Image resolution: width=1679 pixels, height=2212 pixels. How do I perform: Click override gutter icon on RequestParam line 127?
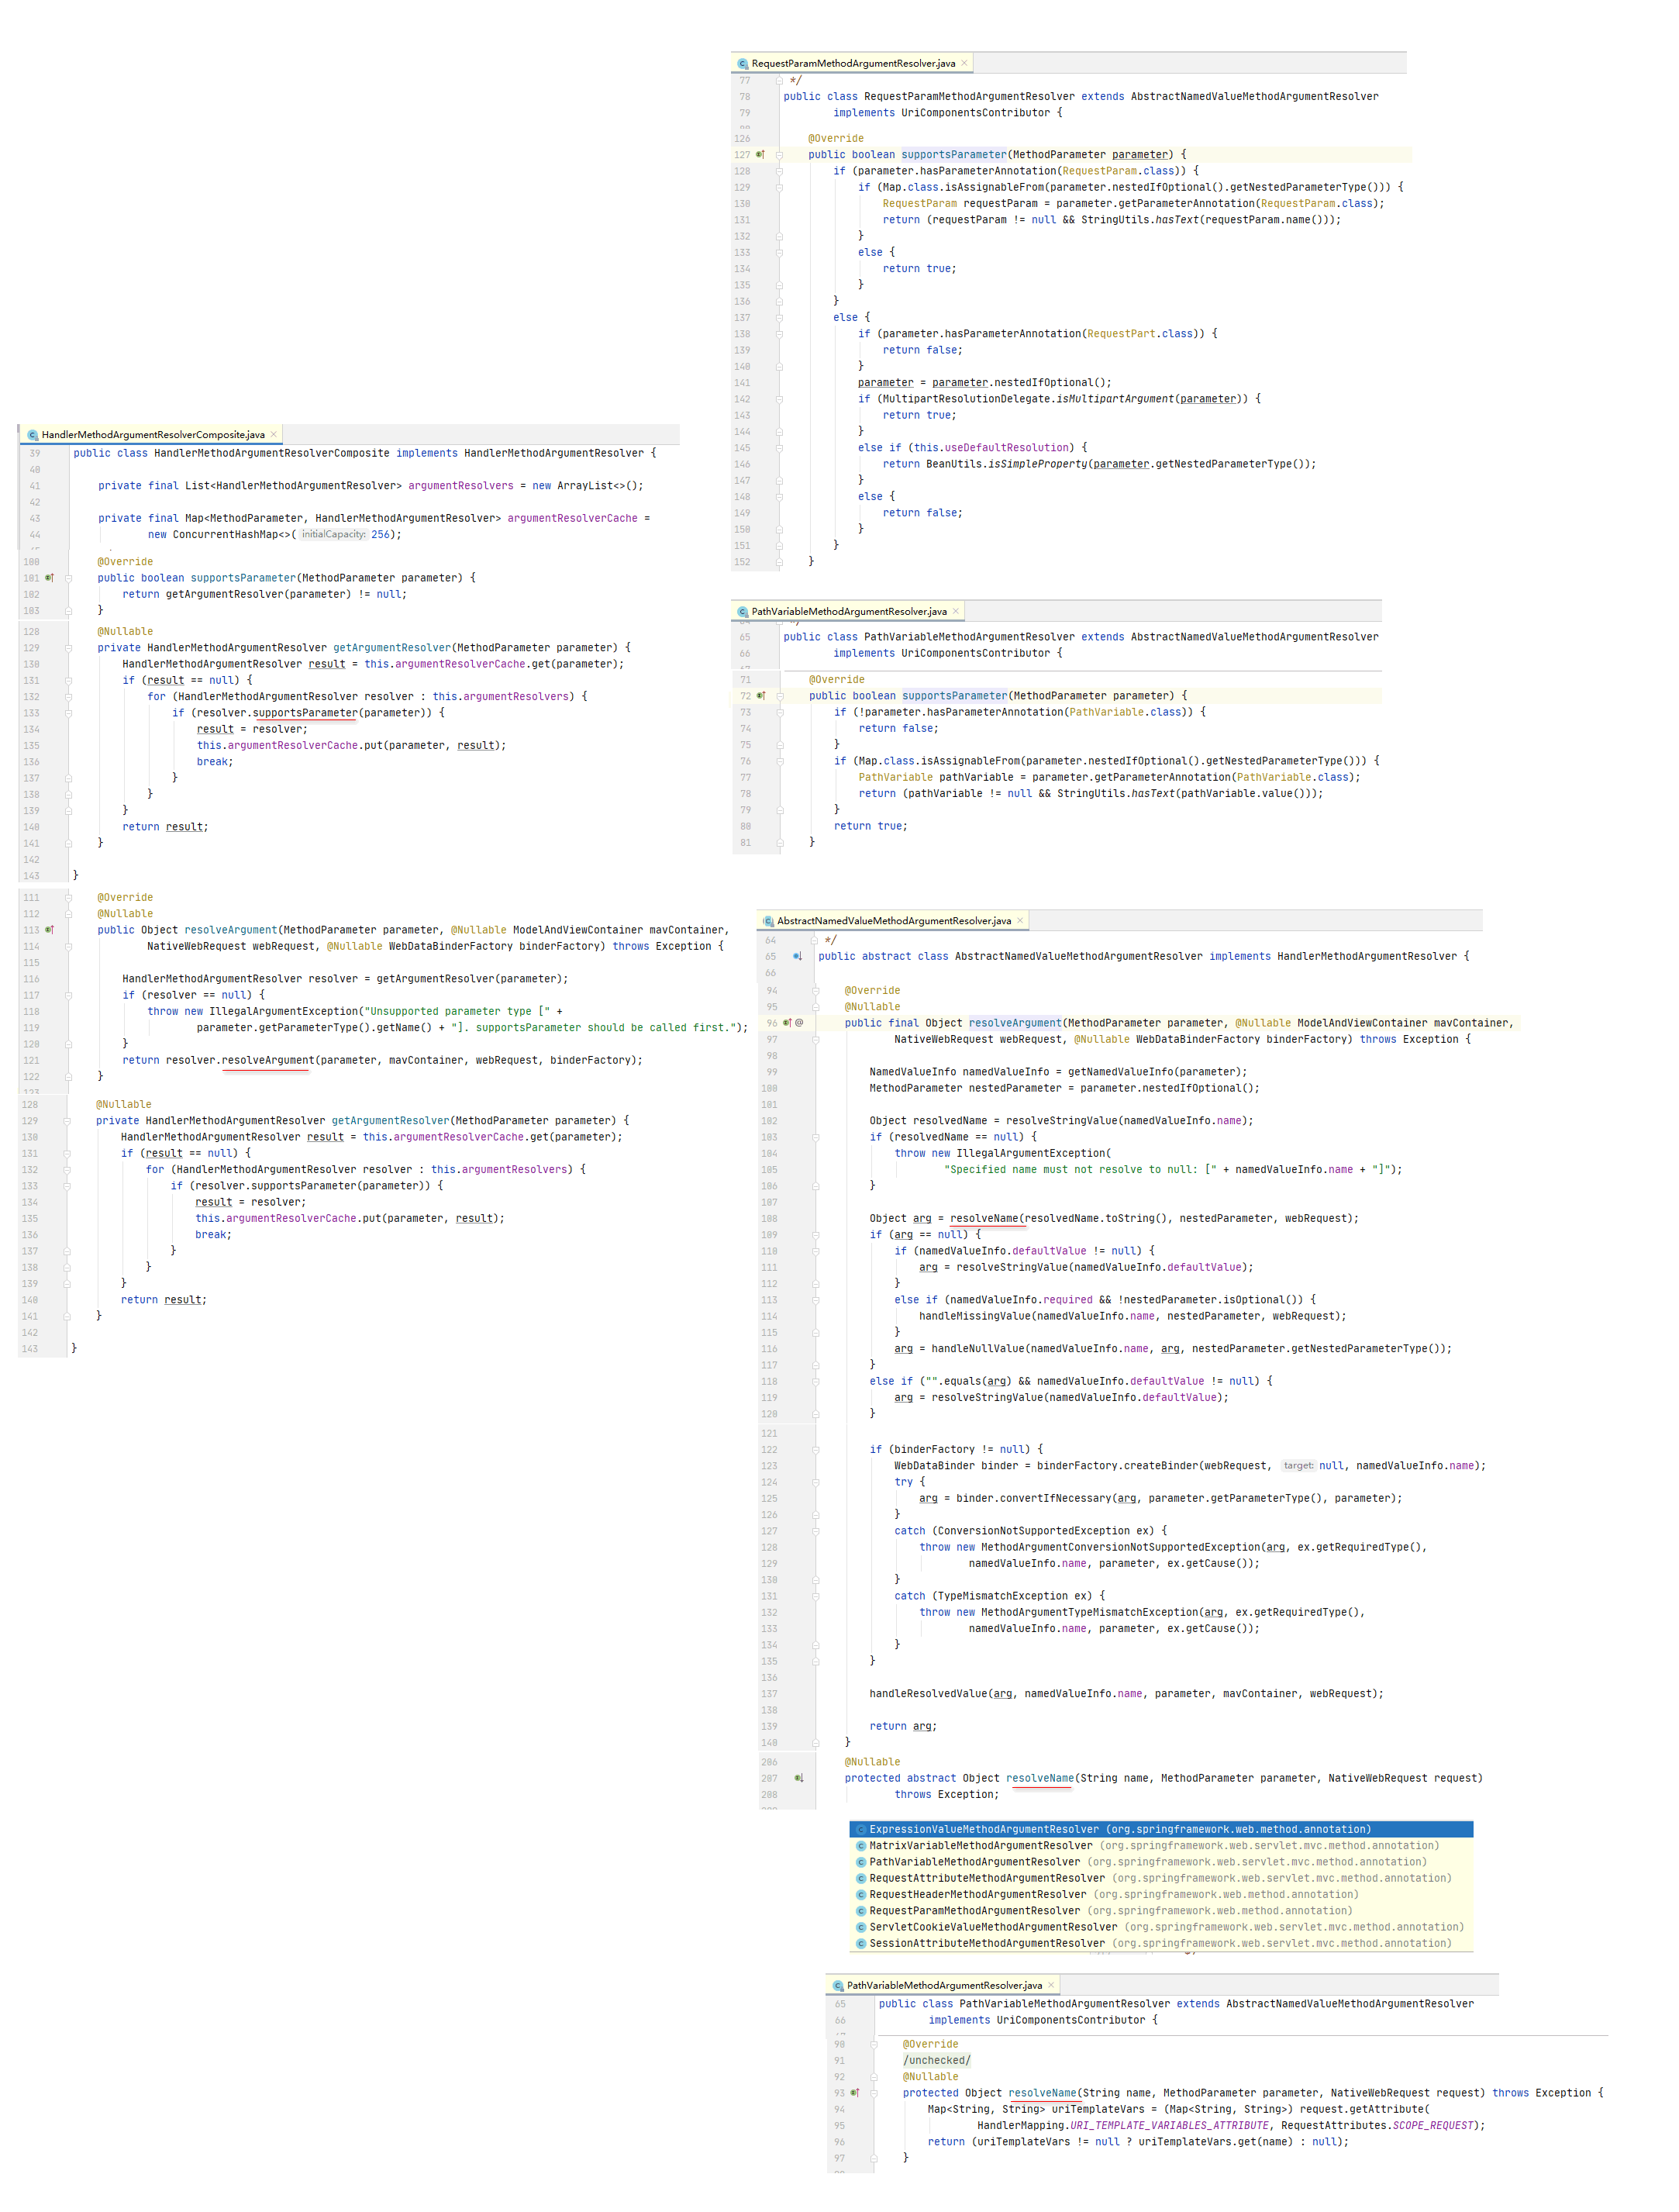760,155
